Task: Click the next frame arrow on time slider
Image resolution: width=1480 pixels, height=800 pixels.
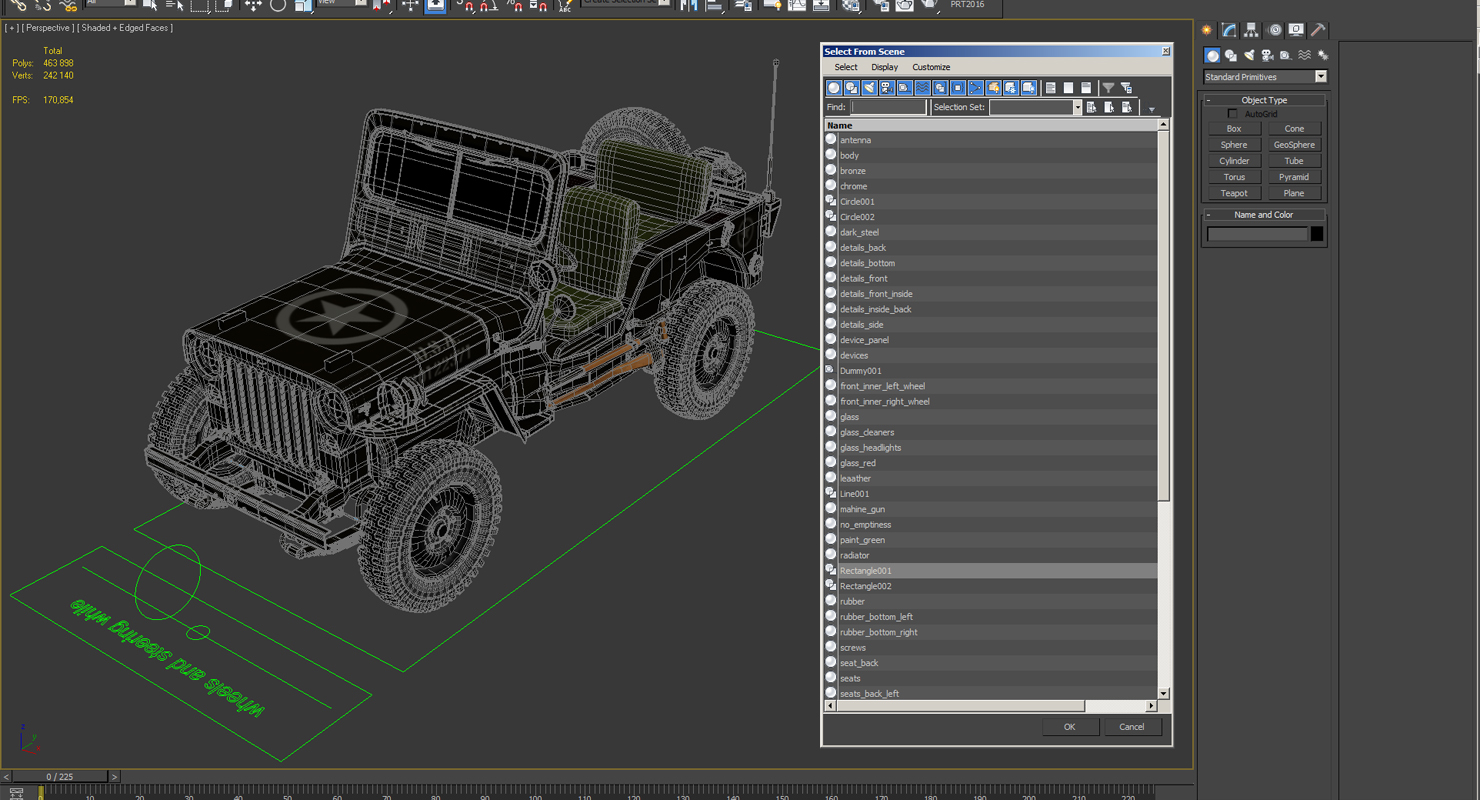Action: pyautogui.click(x=114, y=777)
